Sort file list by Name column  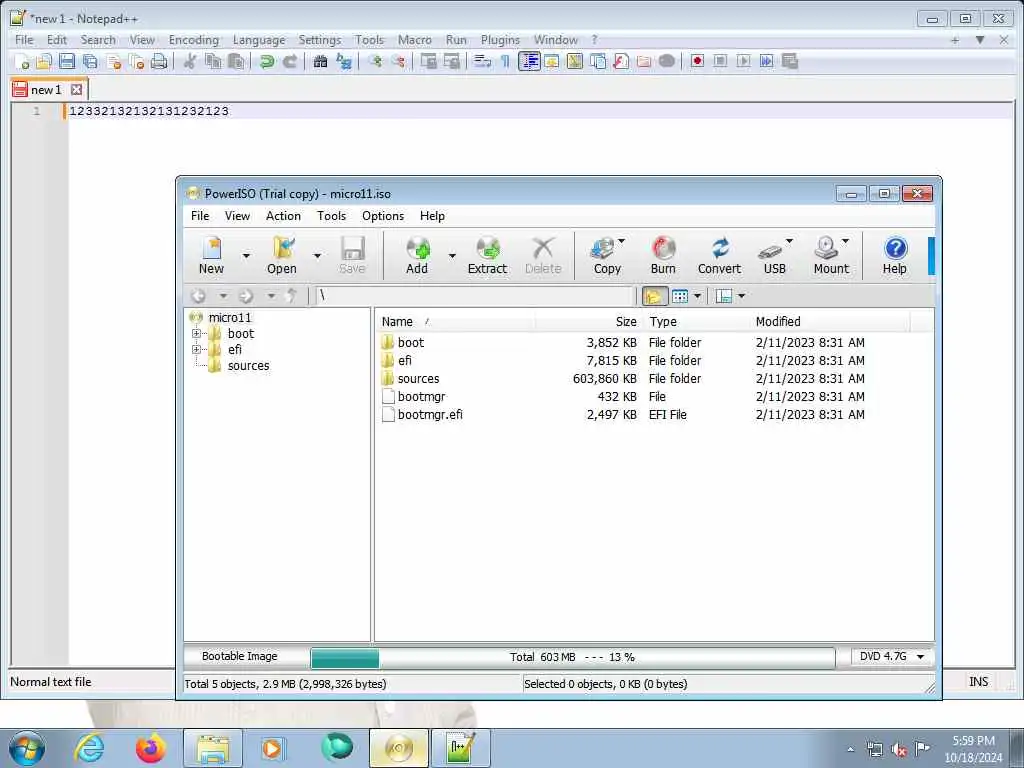(x=455, y=321)
